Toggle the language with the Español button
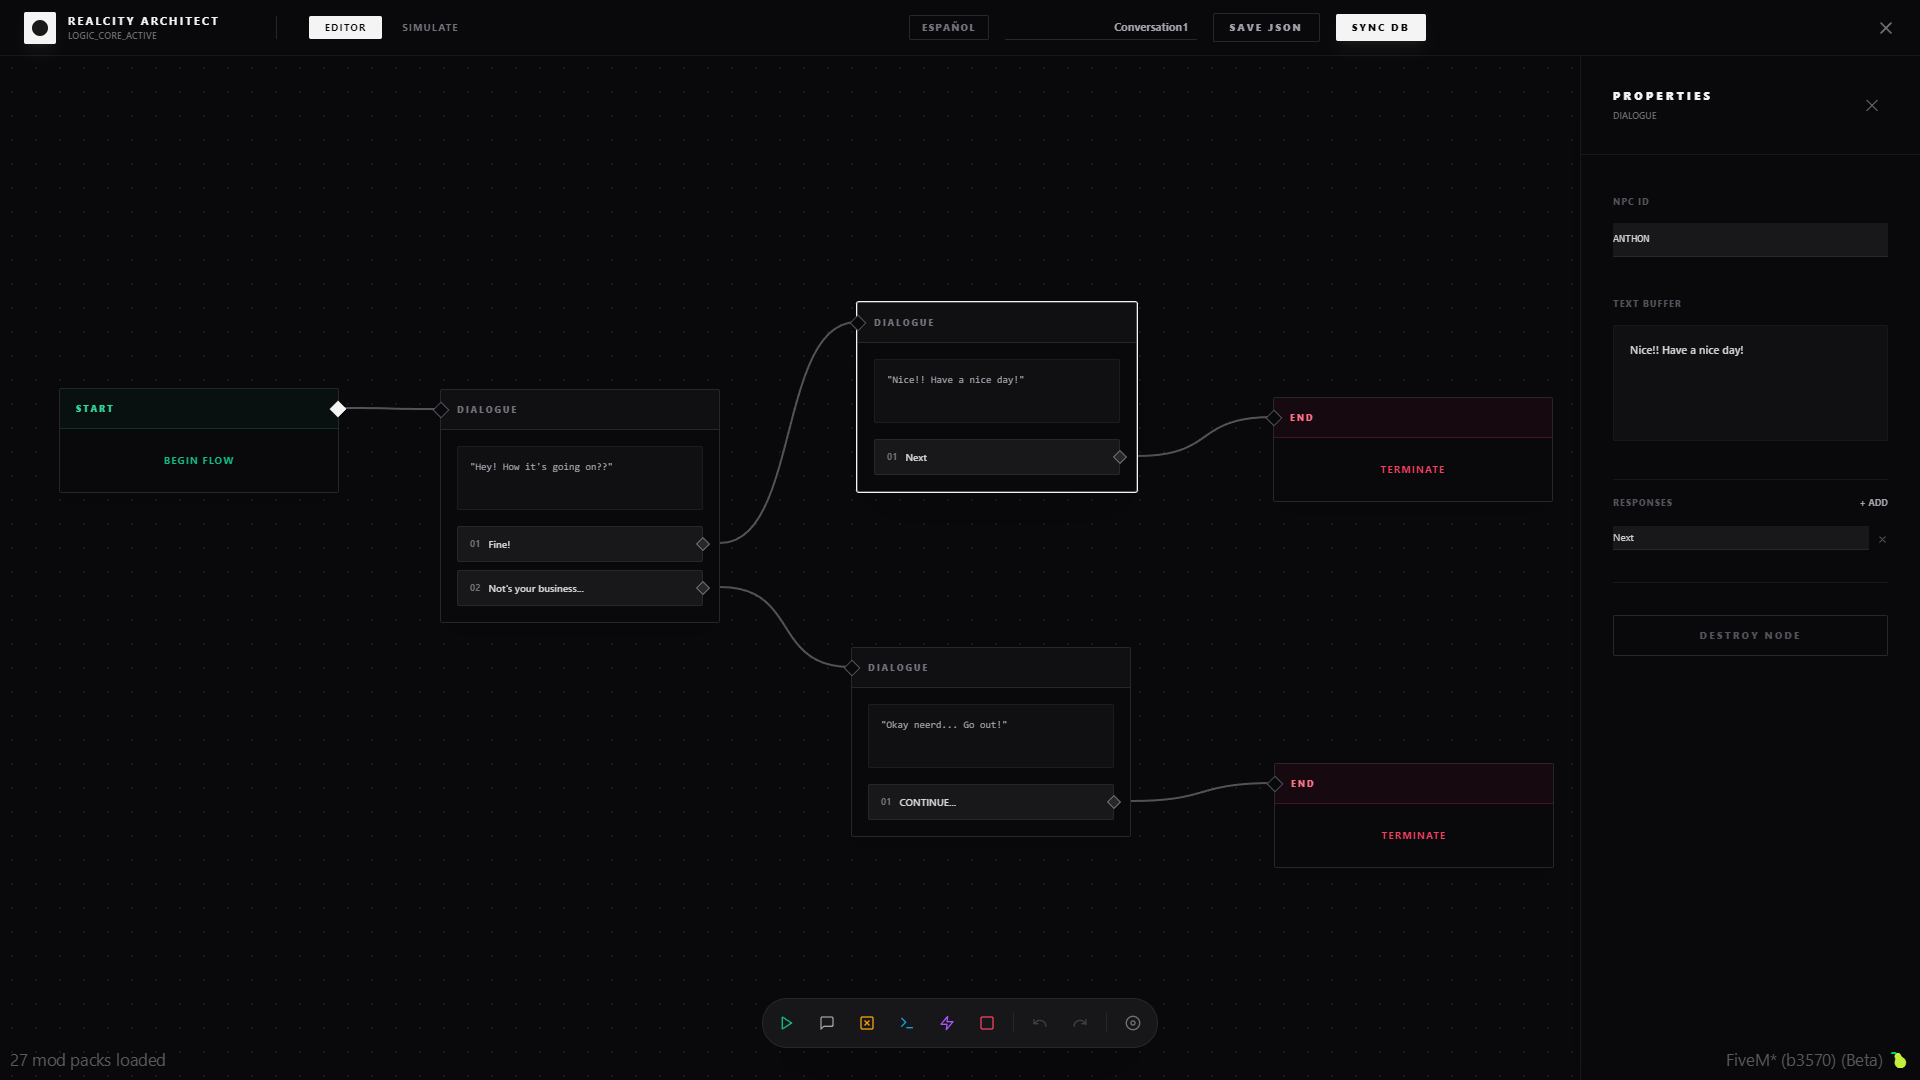Viewport: 1920px width, 1080px height. pos(948,27)
